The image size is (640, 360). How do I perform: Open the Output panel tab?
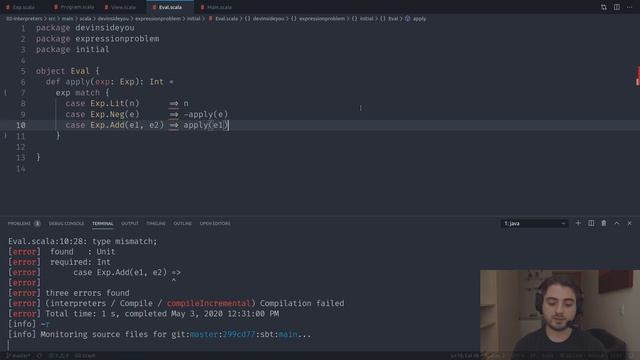tap(130, 223)
